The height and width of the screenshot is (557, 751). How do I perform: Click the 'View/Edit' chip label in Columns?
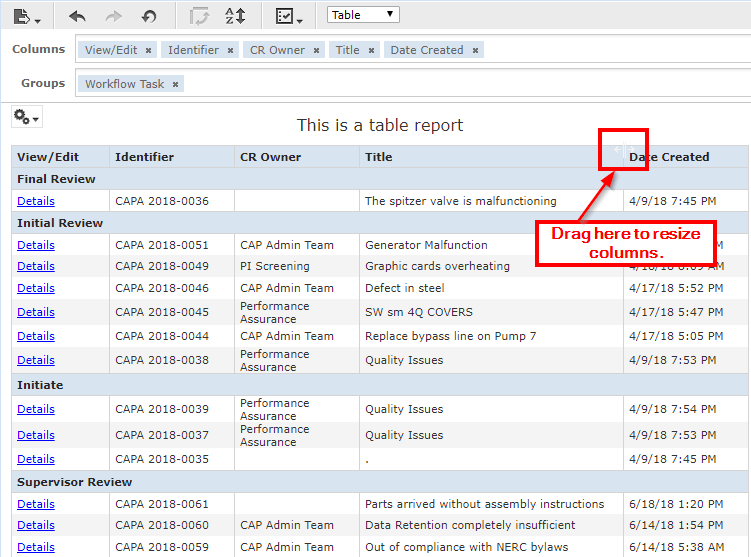tap(111, 50)
